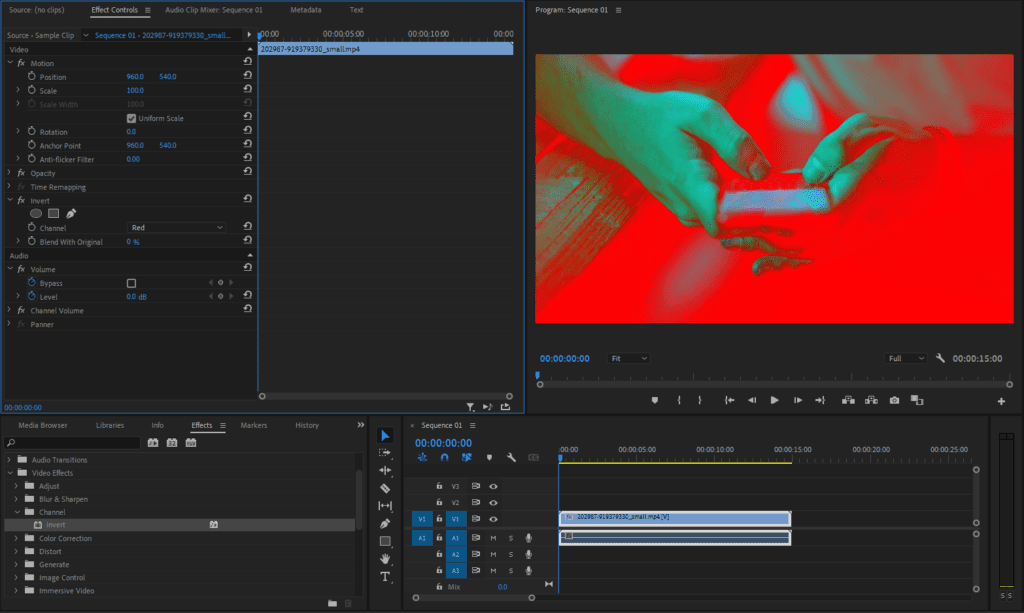This screenshot has width=1024, height=613.
Task: Go to In point
Action: (x=729, y=400)
